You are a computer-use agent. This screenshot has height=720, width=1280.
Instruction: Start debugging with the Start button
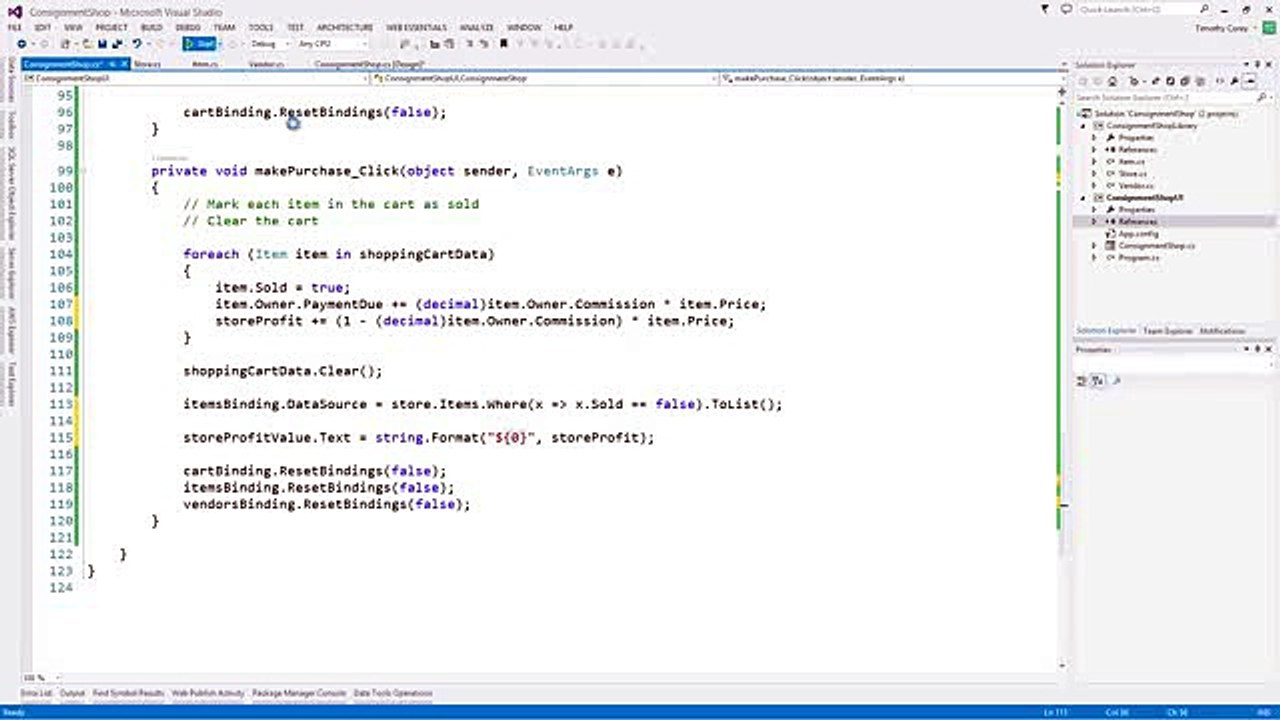pos(200,44)
